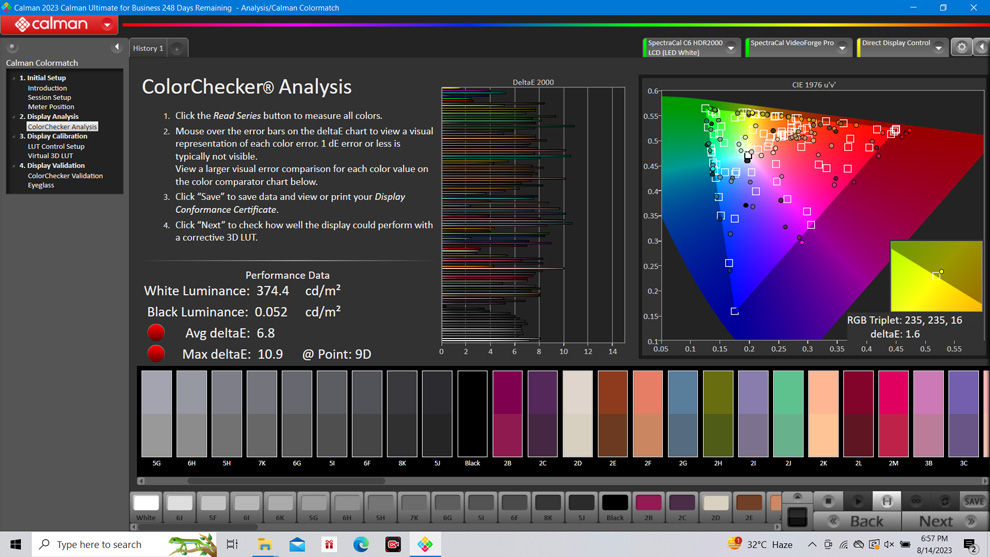
Task: Click the 2M pink comparator swatch
Action: [893, 414]
